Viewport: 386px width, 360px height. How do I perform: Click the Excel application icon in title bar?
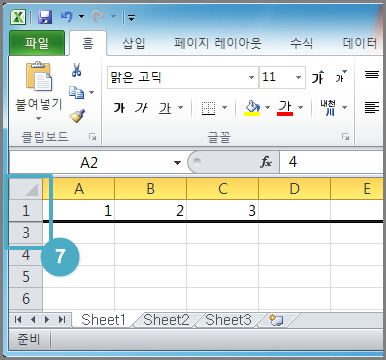click(x=18, y=17)
